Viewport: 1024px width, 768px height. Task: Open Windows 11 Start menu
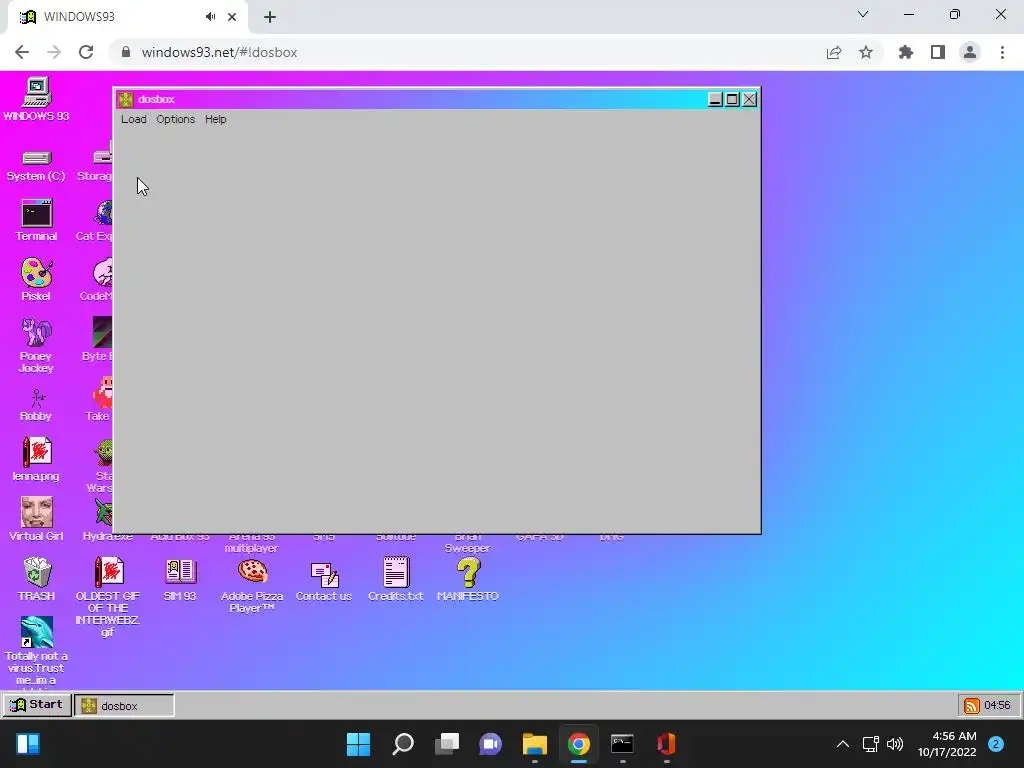(359, 744)
